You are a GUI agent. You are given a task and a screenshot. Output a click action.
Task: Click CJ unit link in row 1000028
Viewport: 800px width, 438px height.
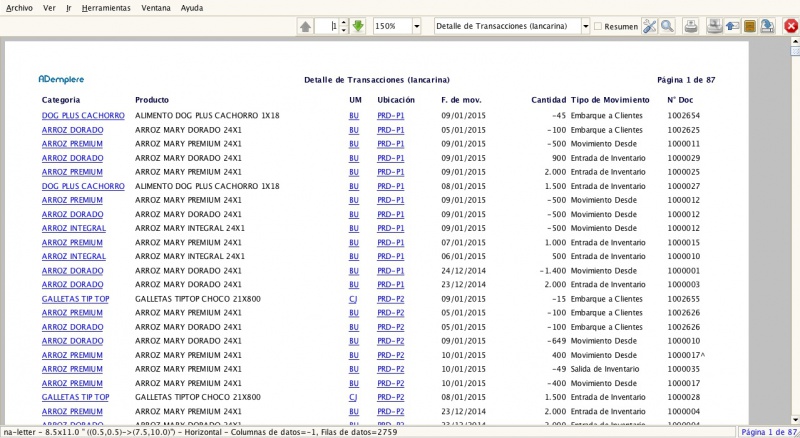(353, 397)
